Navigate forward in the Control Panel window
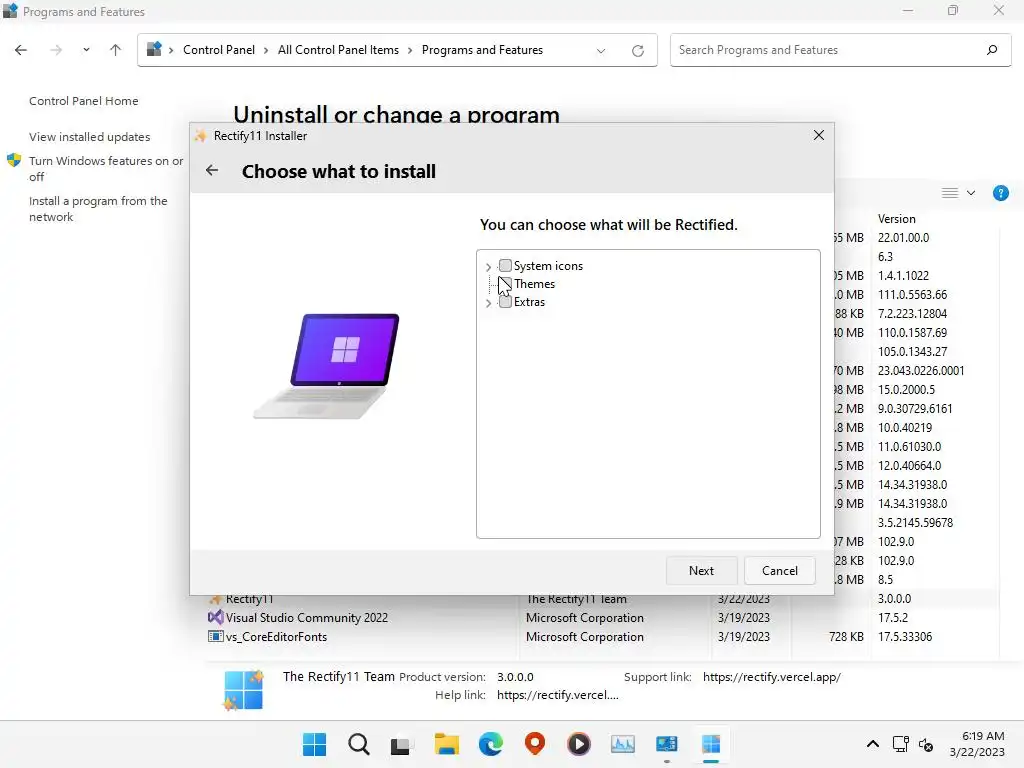 tap(56, 50)
